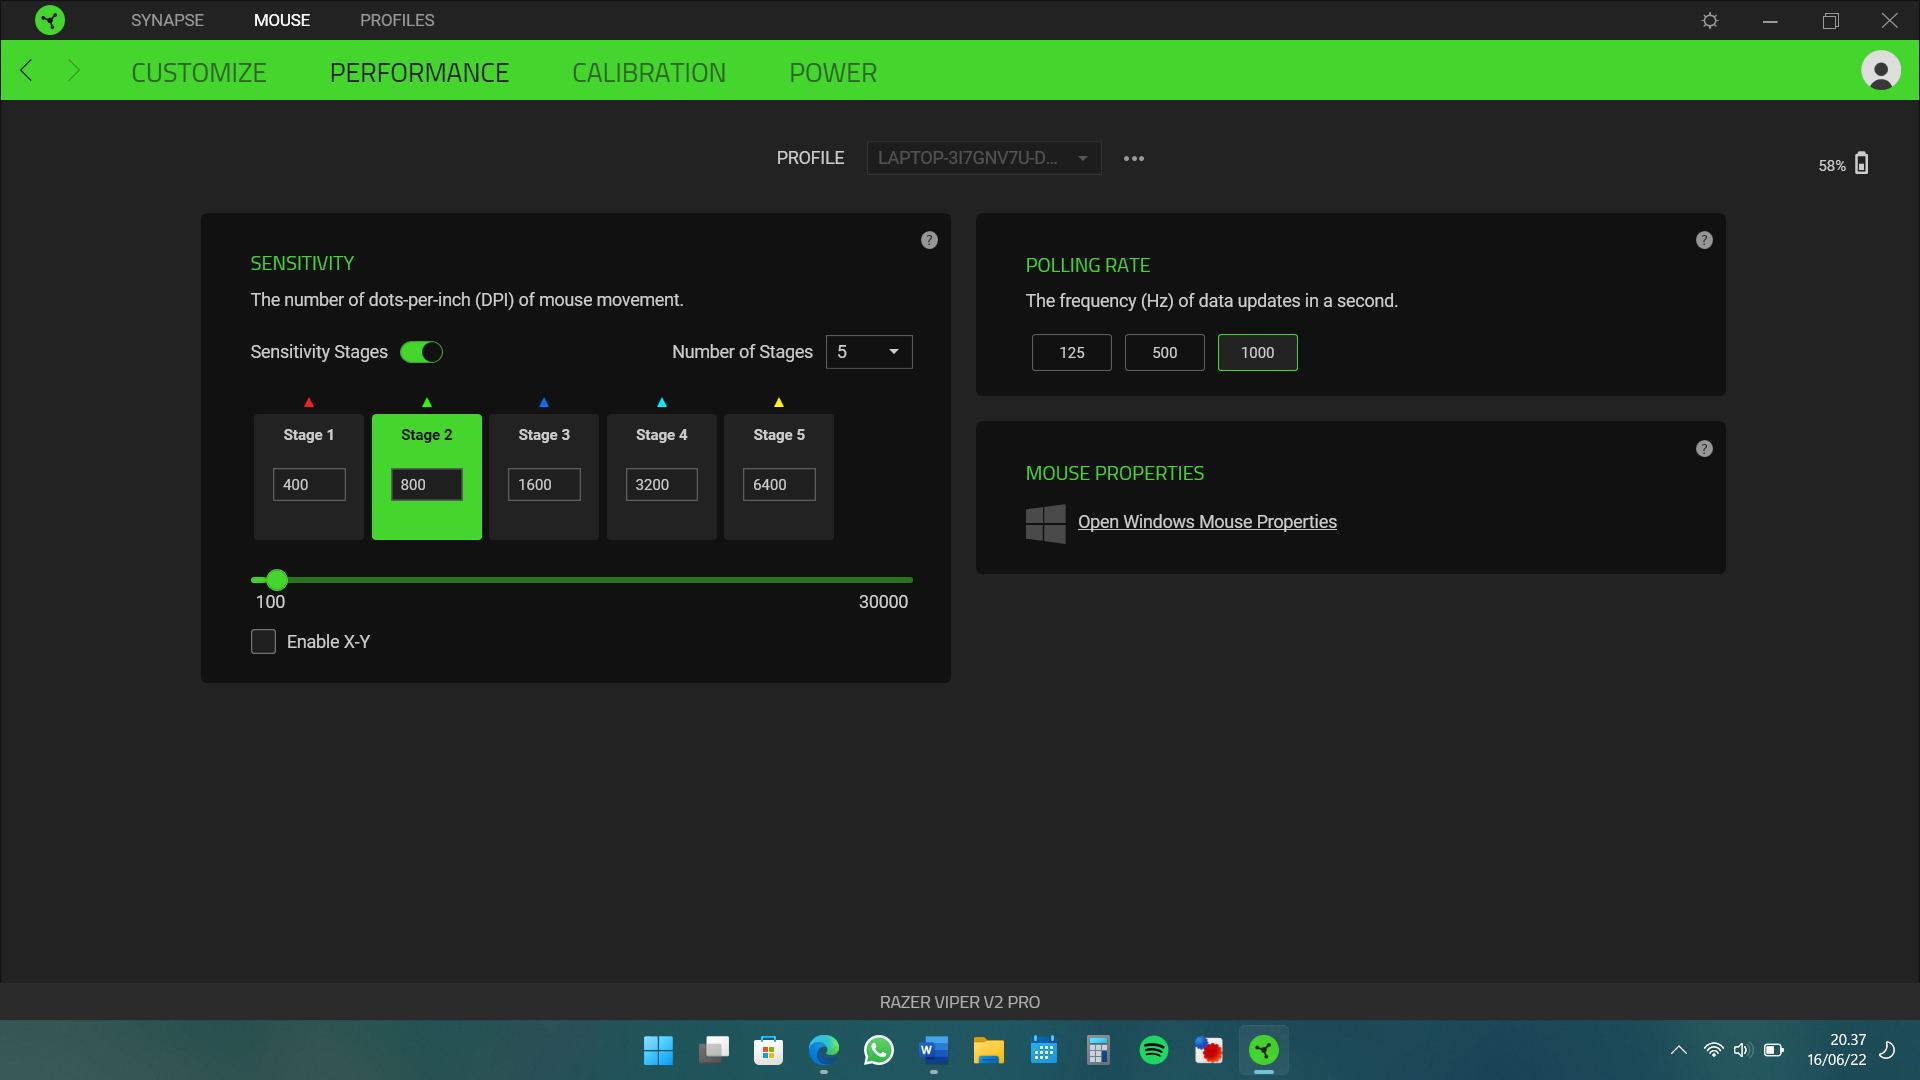Viewport: 1920px width, 1080px height.
Task: Open the user account avatar
Action: point(1880,71)
